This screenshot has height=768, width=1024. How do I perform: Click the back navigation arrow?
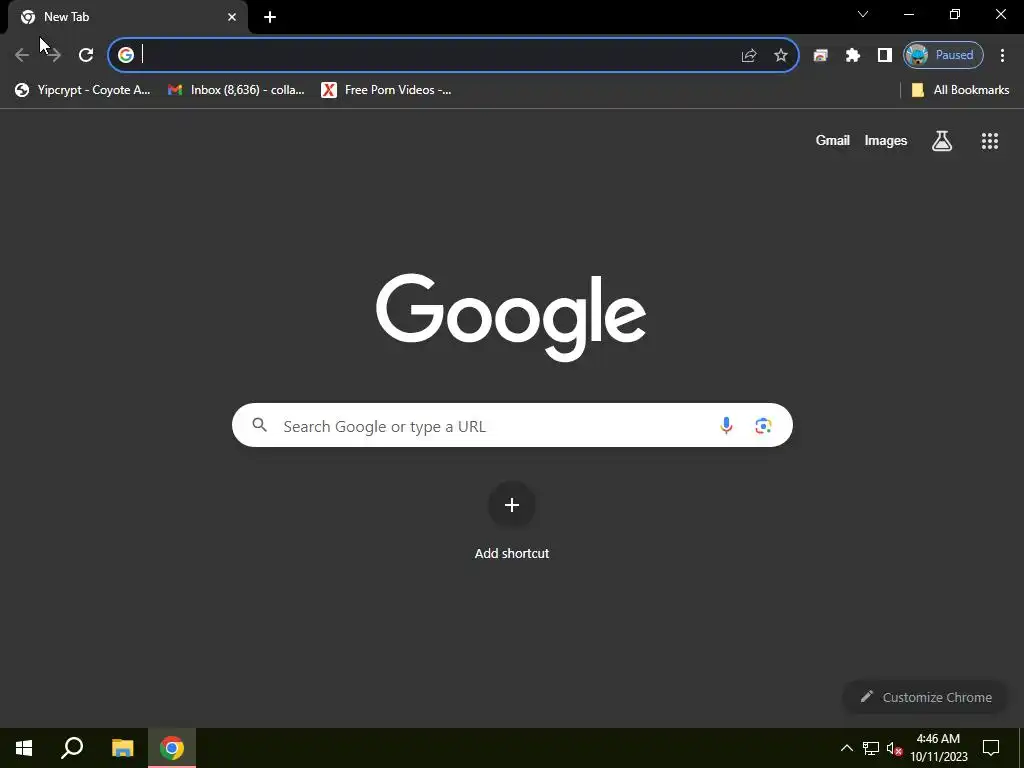click(22, 55)
